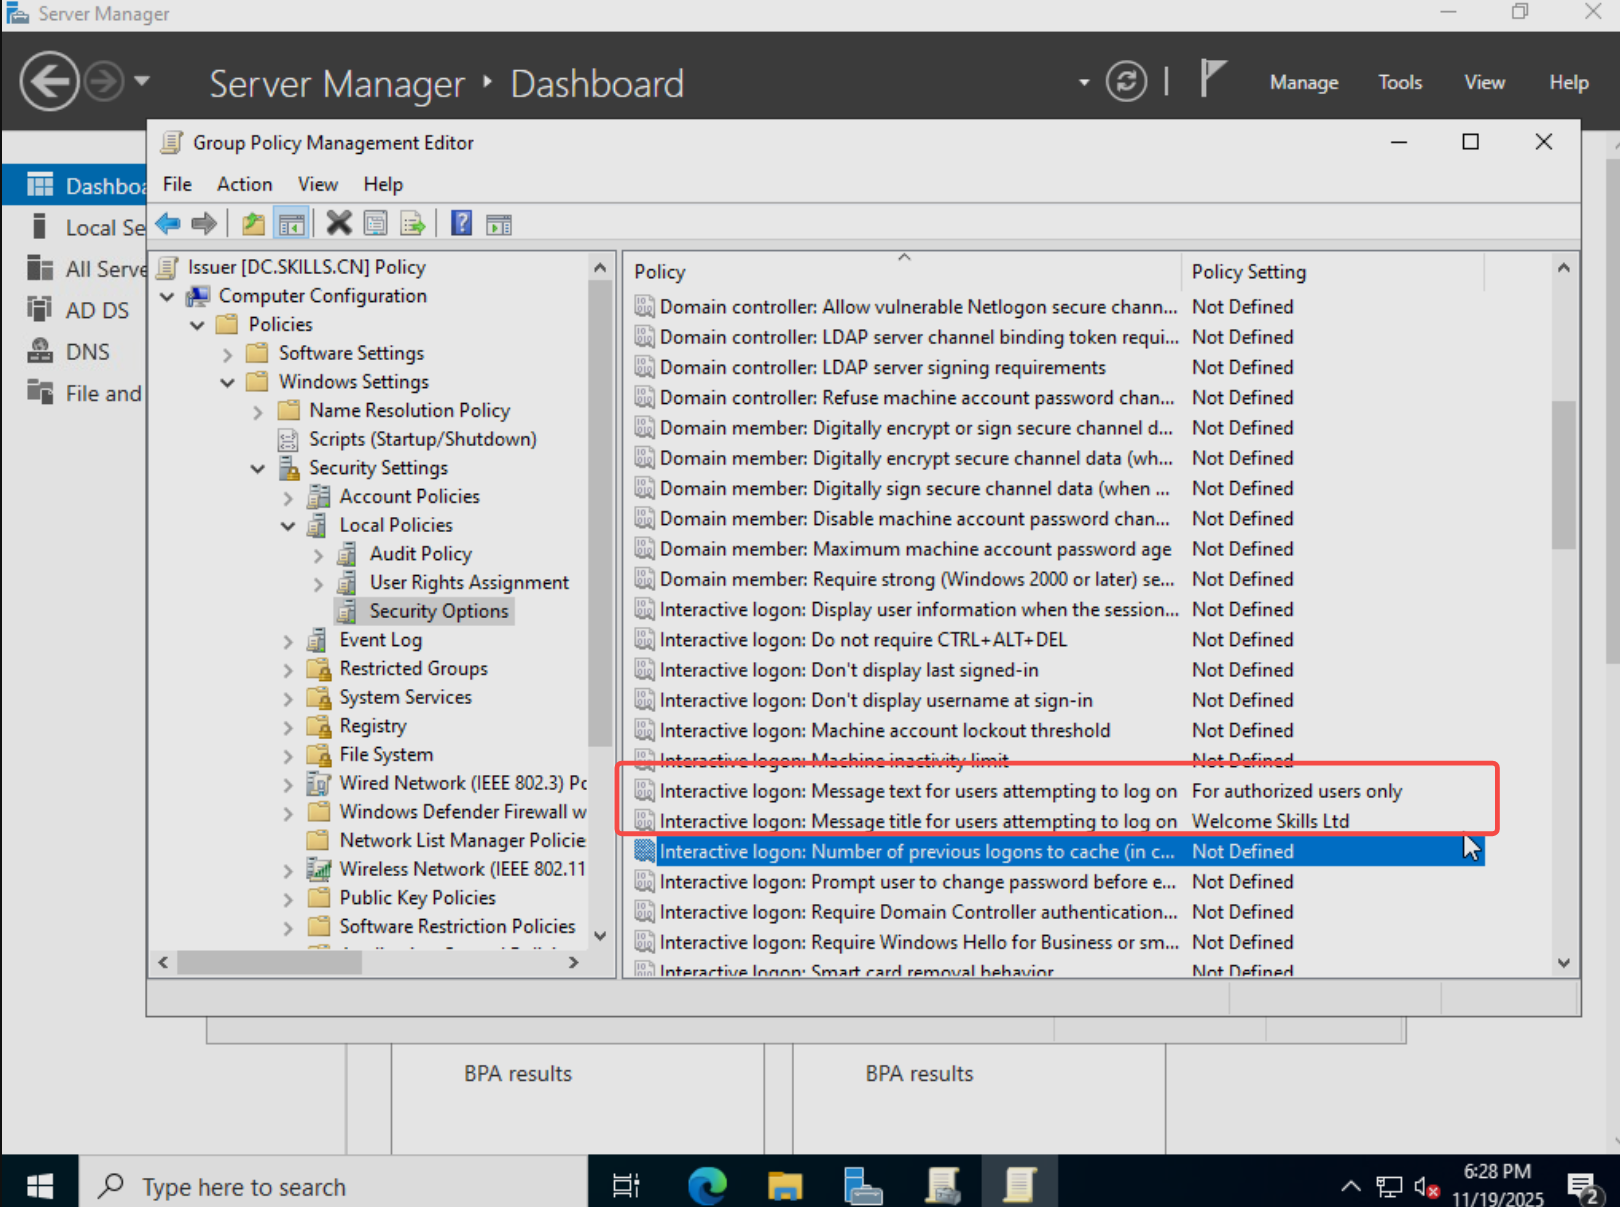Click the Forward arrow in editor toolbar
The height and width of the screenshot is (1207, 1620).
point(204,224)
